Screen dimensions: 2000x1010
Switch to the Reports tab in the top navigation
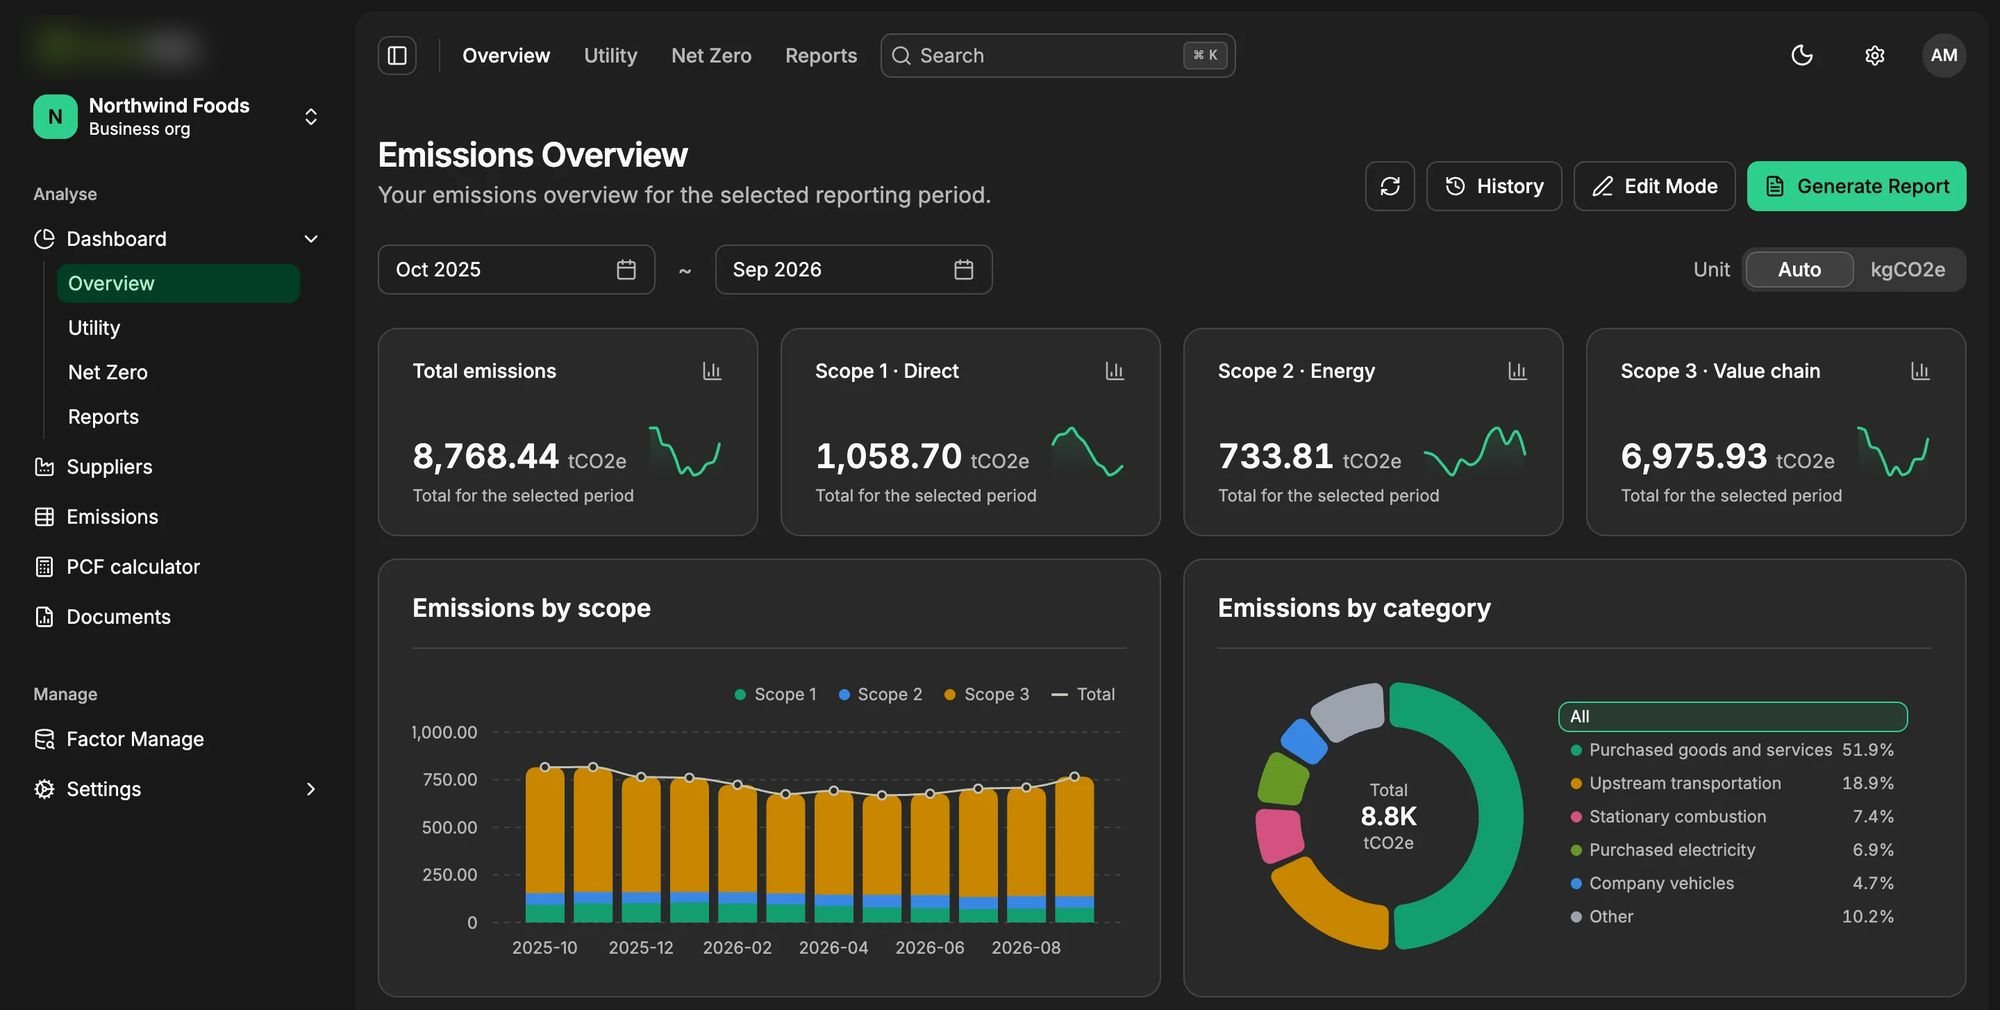pos(821,56)
